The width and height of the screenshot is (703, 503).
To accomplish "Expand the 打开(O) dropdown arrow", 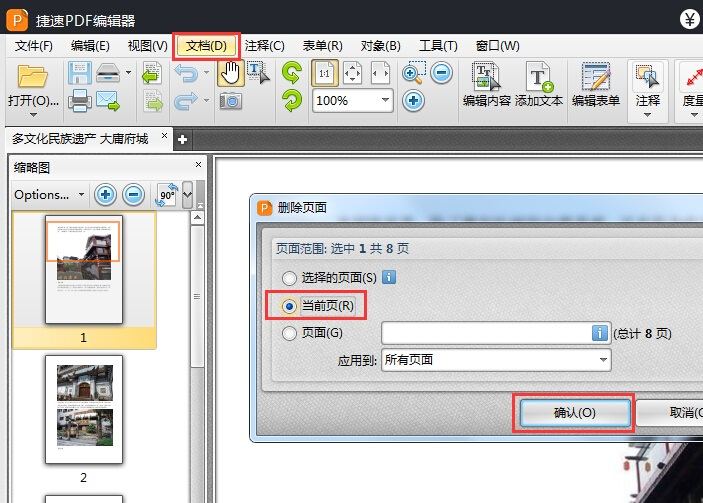I will tap(33, 114).
